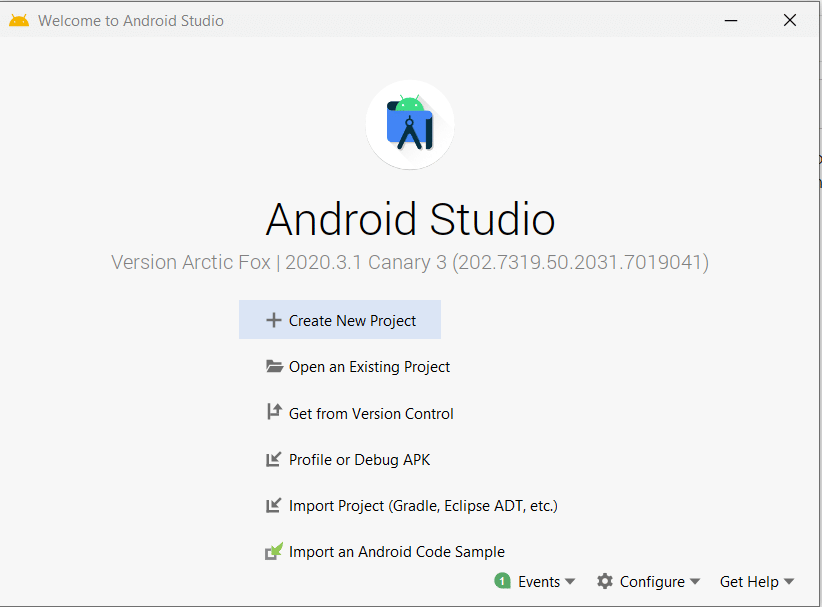Select the Get from Version Control branch icon
This screenshot has width=822, height=607.
coord(273,413)
